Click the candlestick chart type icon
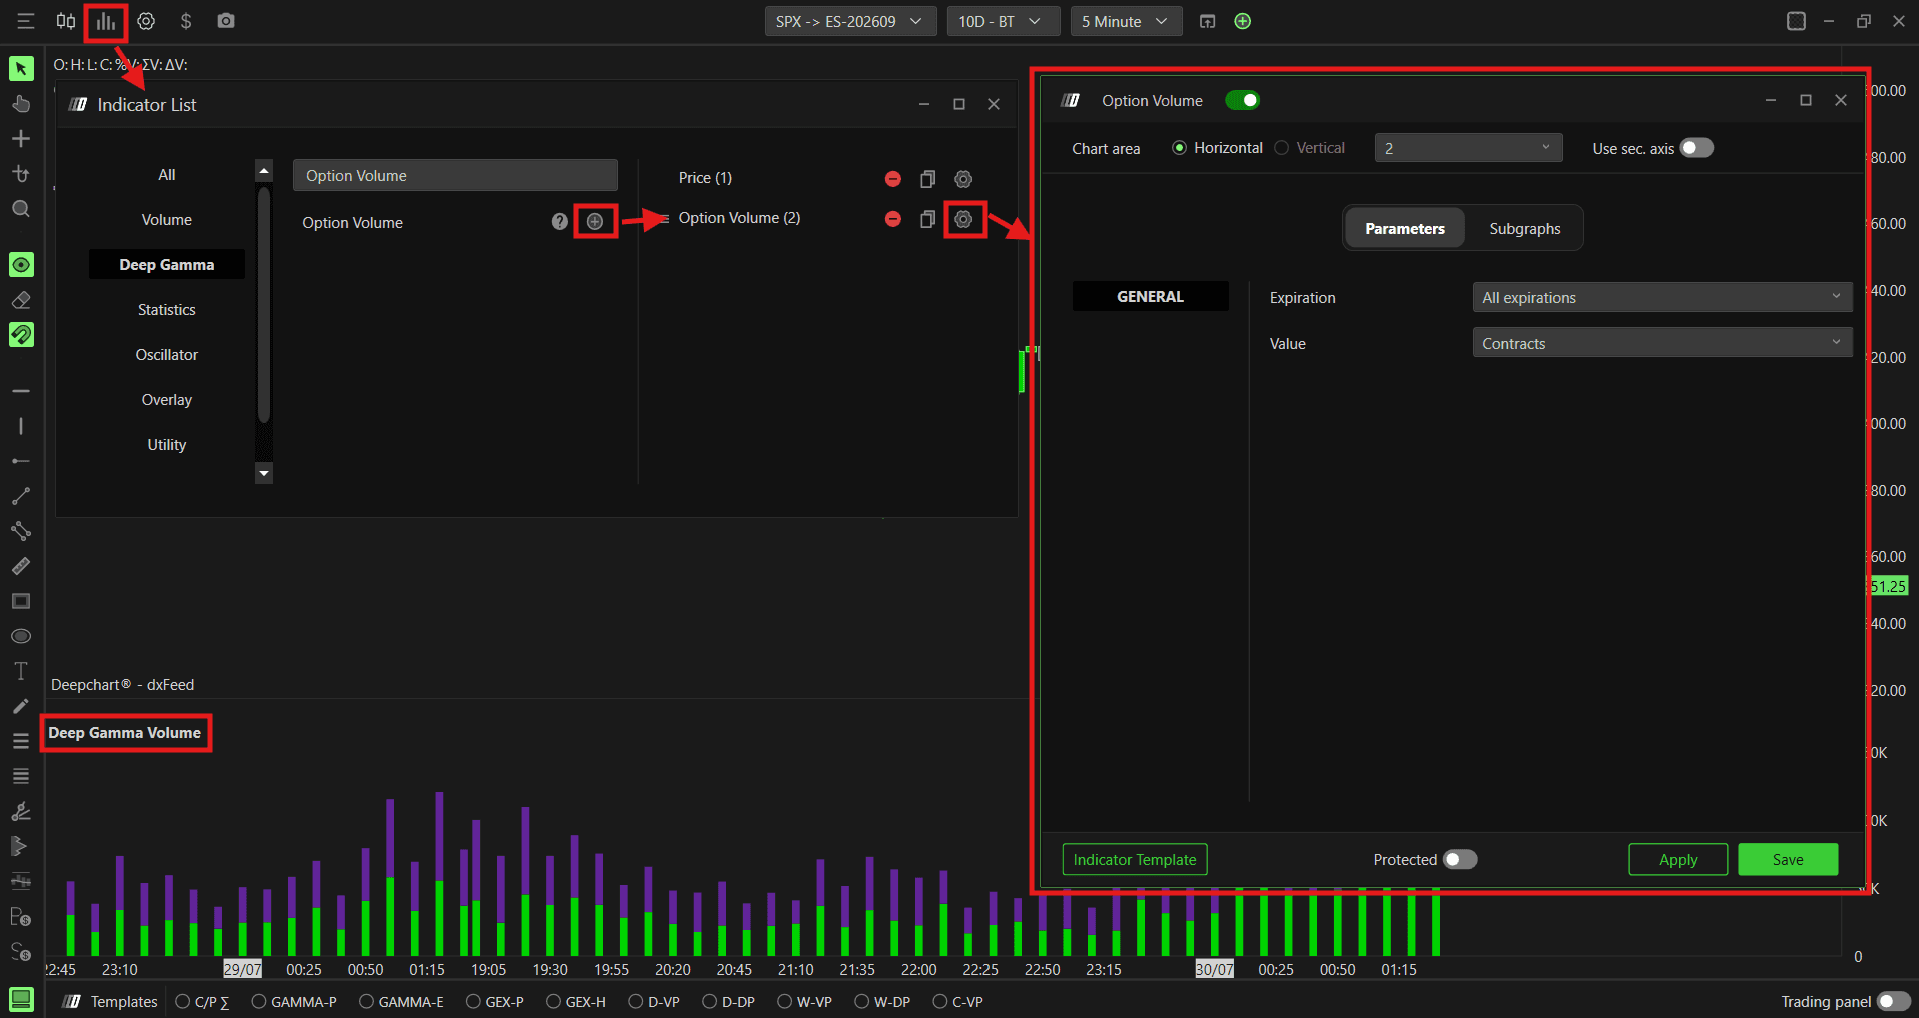The height and width of the screenshot is (1018, 1919). (x=66, y=21)
